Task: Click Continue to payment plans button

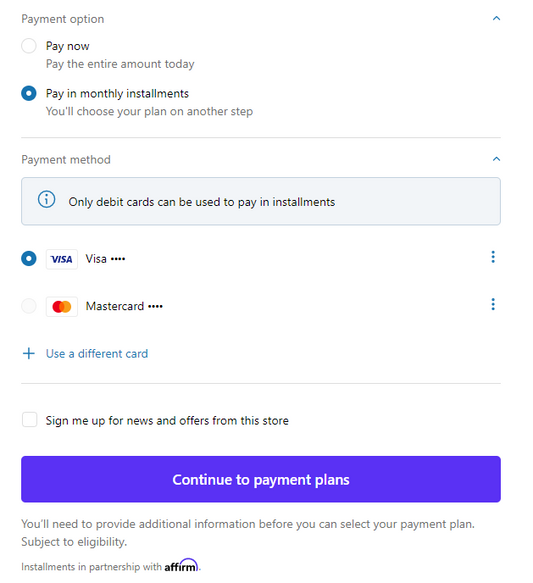Action: 261,479
